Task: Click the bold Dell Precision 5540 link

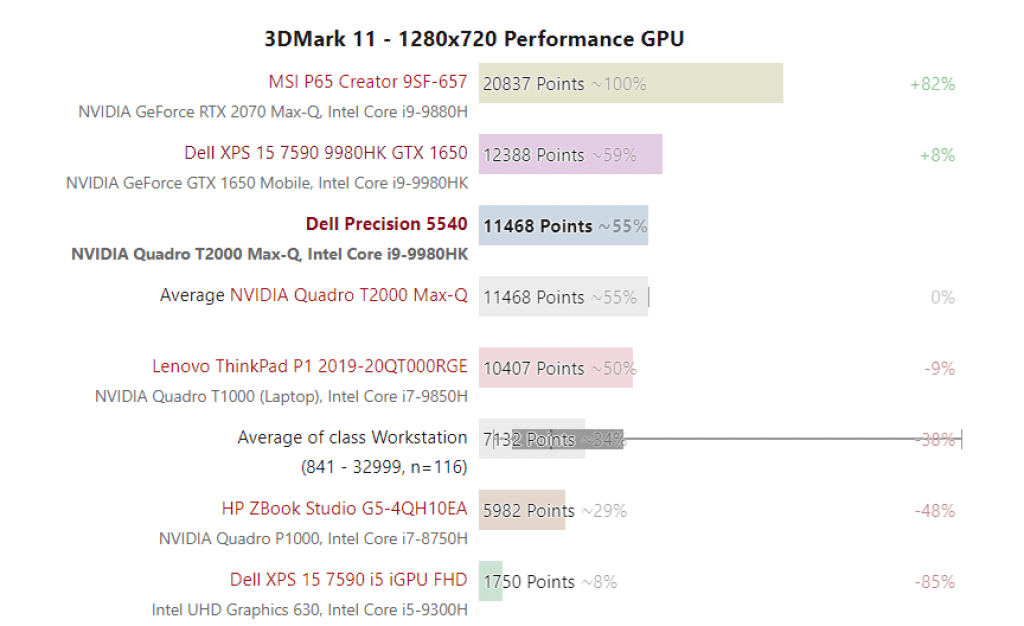Action: 386,224
